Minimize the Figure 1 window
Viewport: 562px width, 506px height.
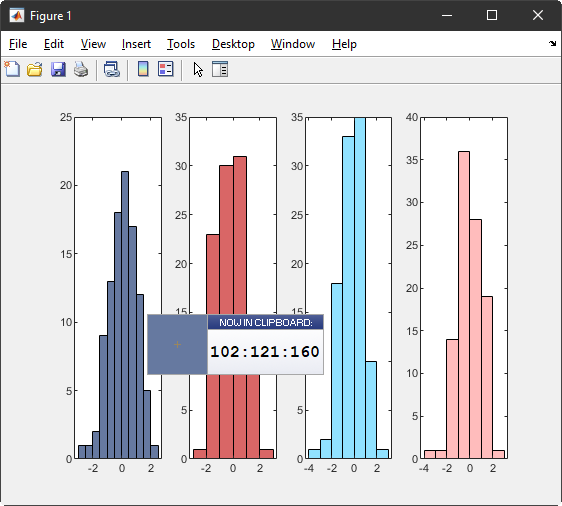pyautogui.click(x=447, y=15)
